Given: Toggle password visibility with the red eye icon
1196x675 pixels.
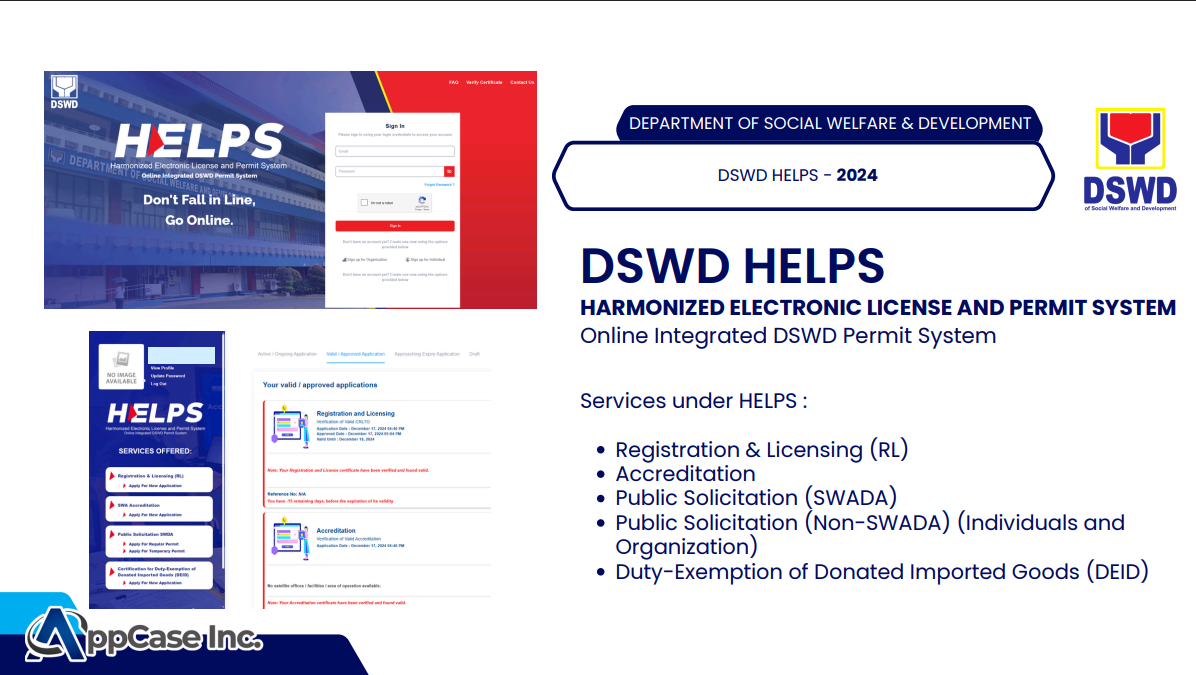Looking at the screenshot, I should [x=450, y=171].
